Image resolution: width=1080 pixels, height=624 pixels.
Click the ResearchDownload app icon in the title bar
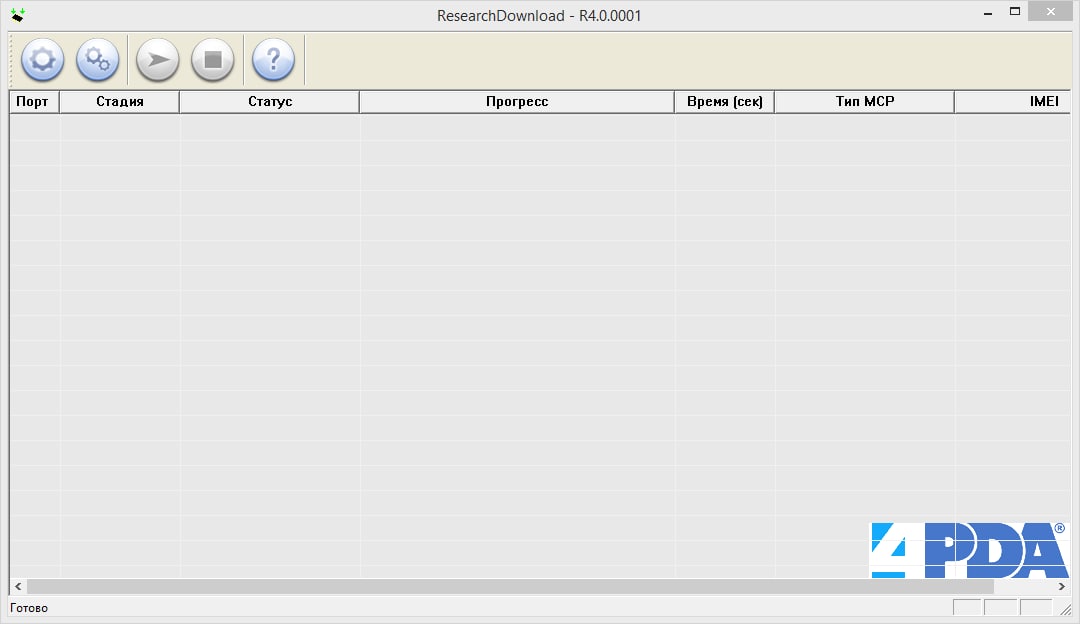point(18,14)
